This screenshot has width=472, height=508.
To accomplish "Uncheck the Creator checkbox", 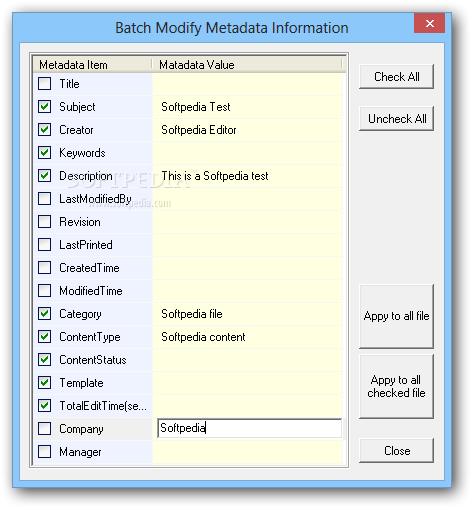I will click(x=44, y=130).
